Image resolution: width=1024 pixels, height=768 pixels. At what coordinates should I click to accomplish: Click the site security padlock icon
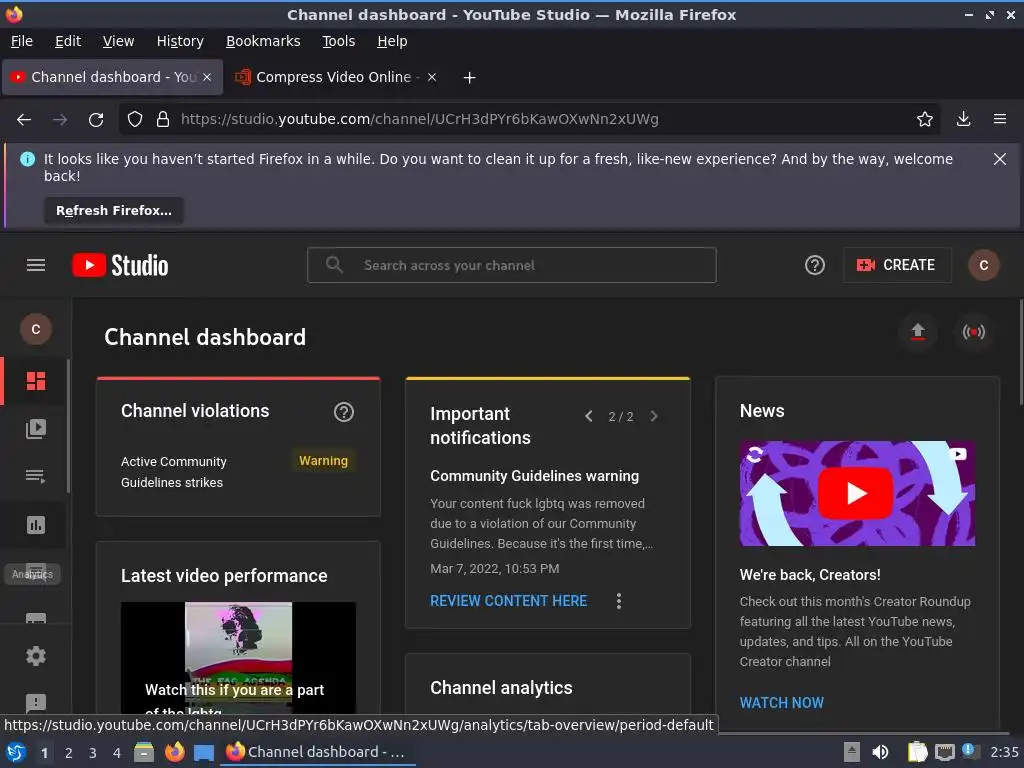point(163,119)
